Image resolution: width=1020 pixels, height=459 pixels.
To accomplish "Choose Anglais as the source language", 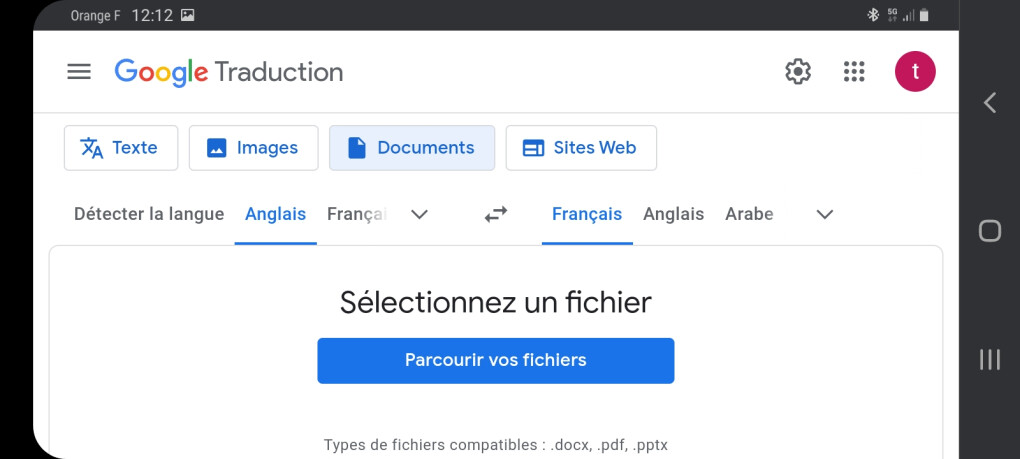I will click(275, 214).
